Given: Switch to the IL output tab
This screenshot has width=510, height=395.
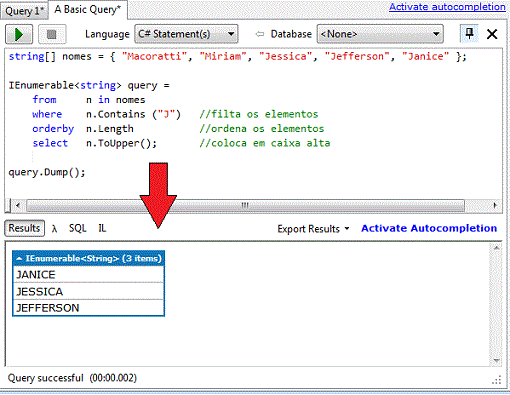Looking at the screenshot, I should click(x=102, y=228).
